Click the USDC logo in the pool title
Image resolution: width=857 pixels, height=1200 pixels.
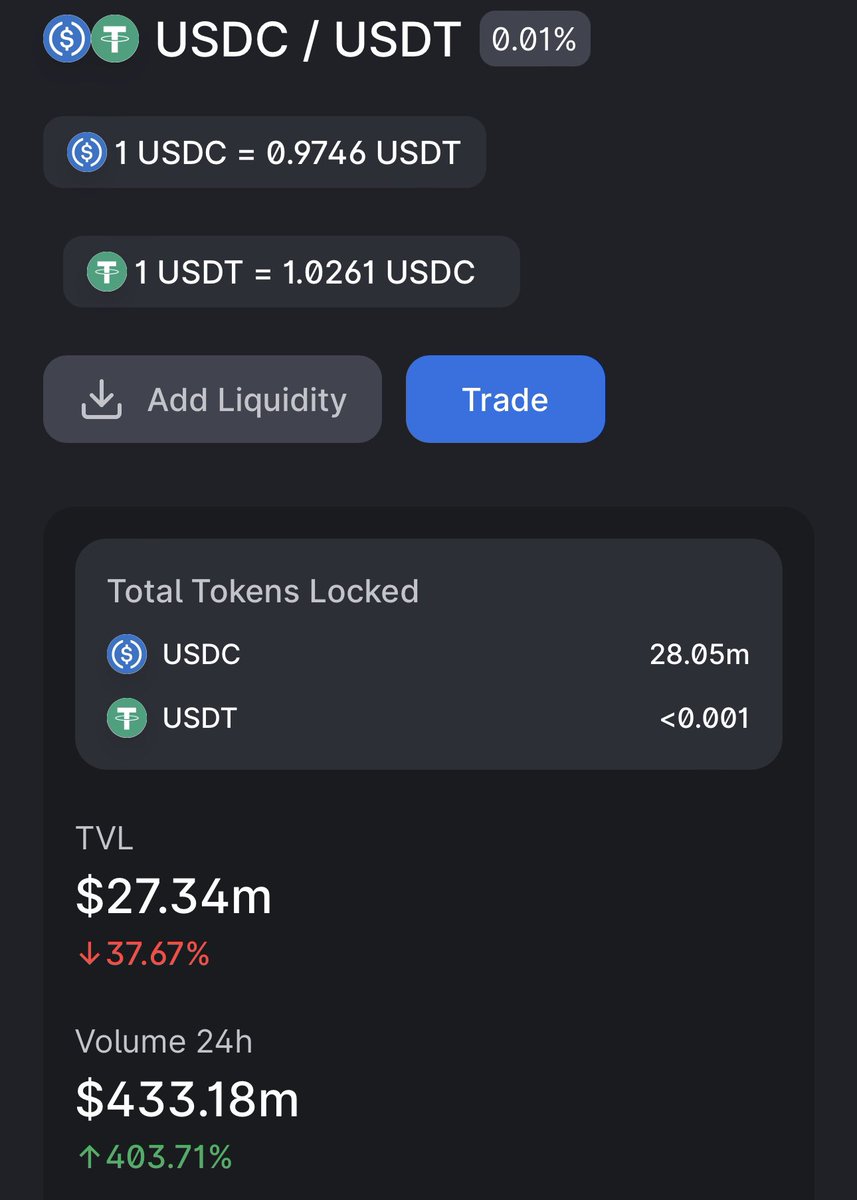[67, 39]
